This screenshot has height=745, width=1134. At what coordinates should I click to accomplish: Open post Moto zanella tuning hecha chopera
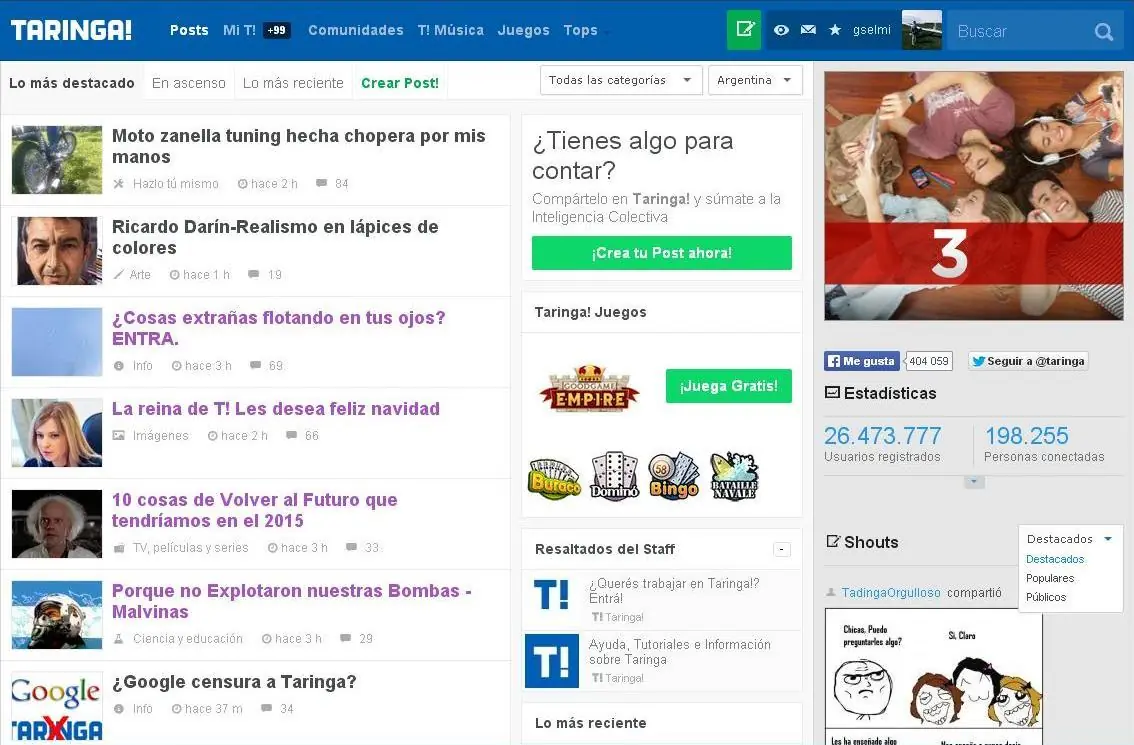coord(299,146)
